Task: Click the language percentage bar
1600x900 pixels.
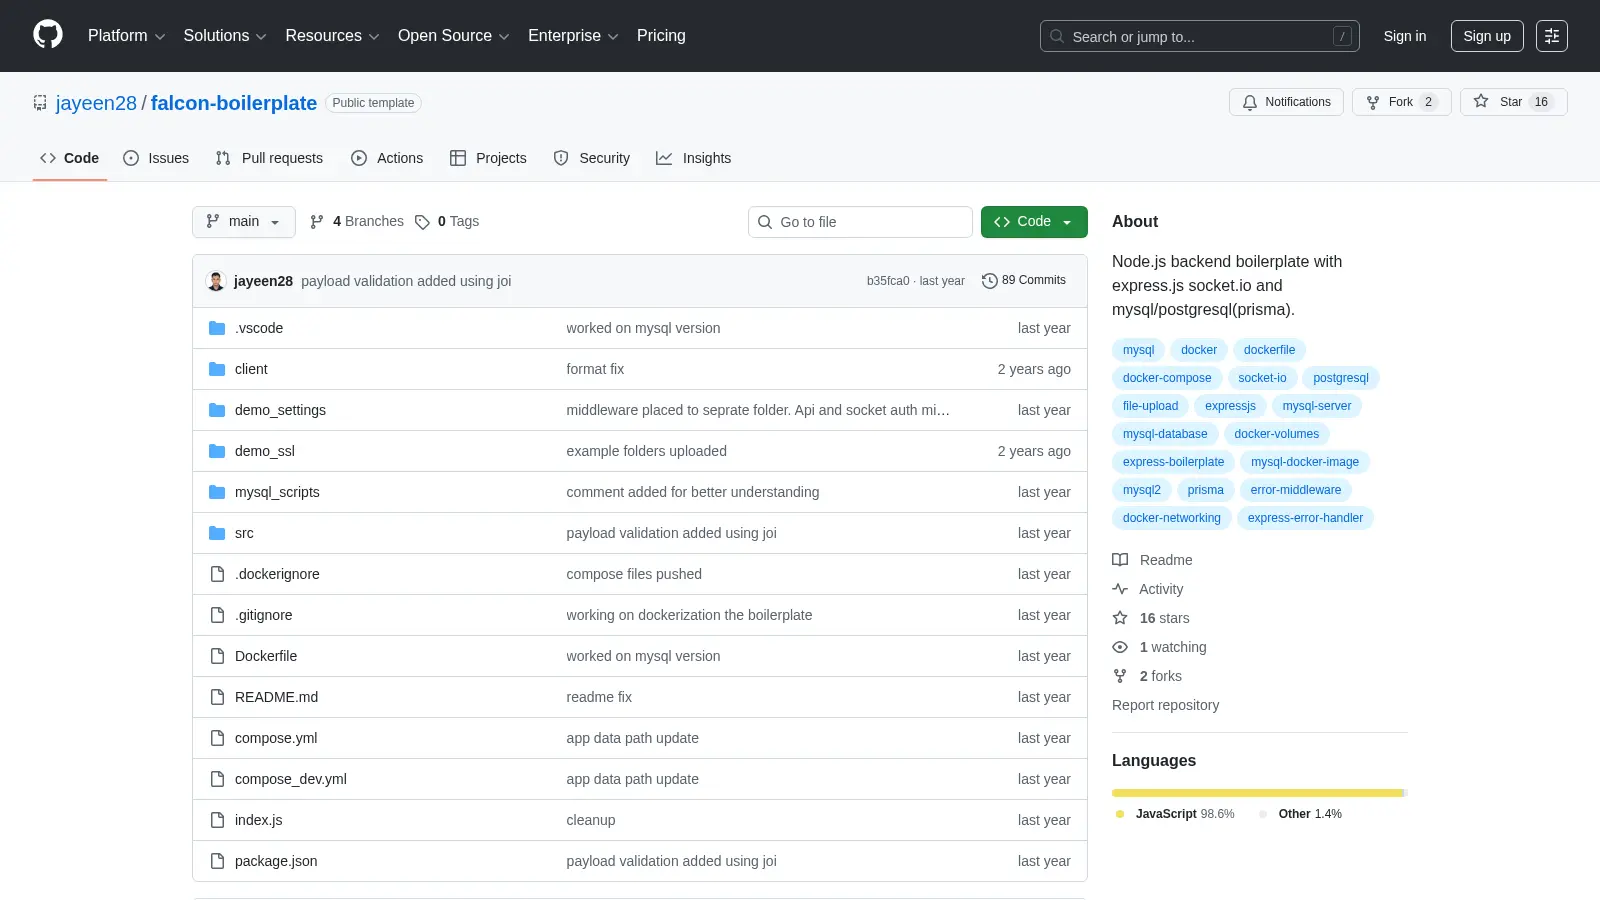Action: point(1260,793)
